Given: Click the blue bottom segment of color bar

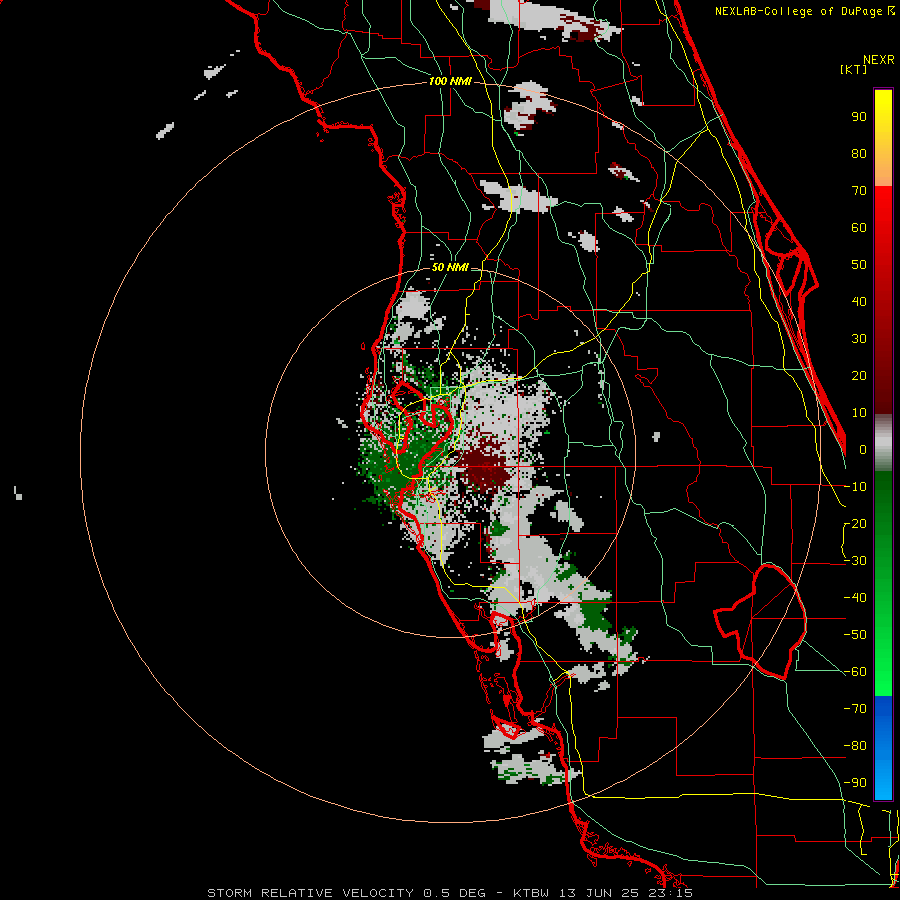Looking at the screenshot, I should 883,748.
